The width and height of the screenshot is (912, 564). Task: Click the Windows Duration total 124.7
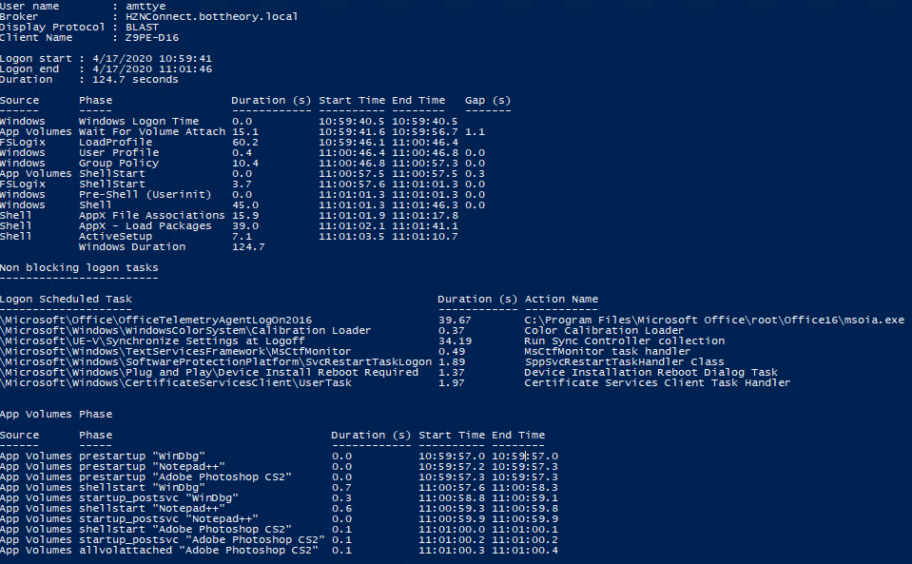248,247
